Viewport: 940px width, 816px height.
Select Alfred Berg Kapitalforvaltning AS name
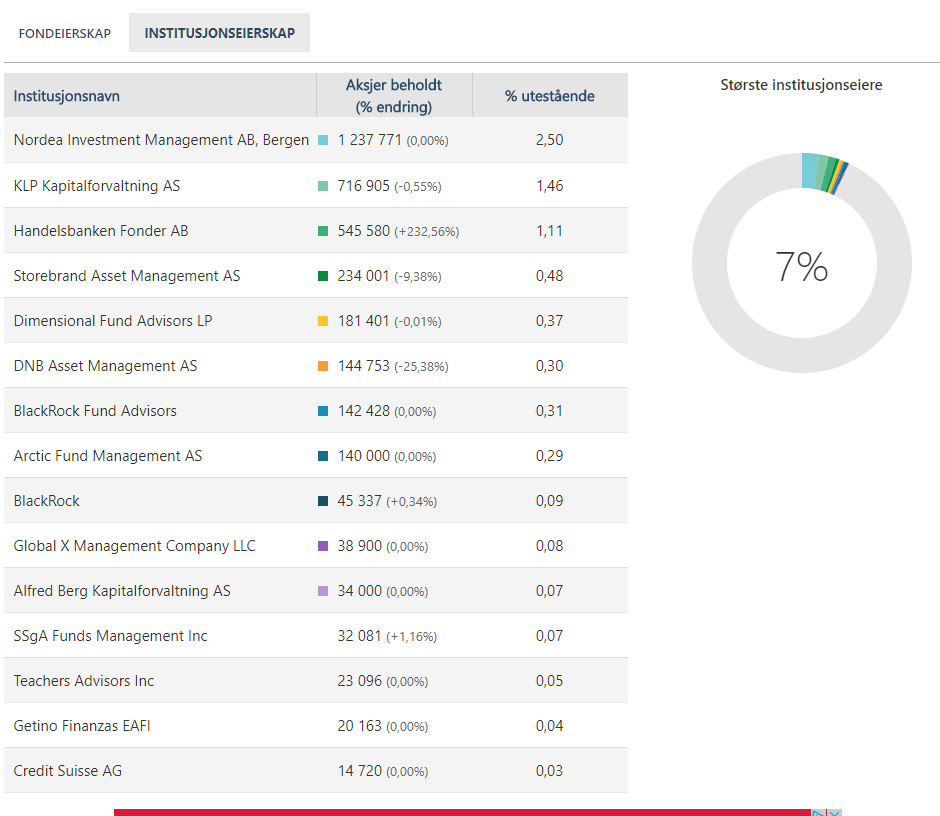click(122, 591)
